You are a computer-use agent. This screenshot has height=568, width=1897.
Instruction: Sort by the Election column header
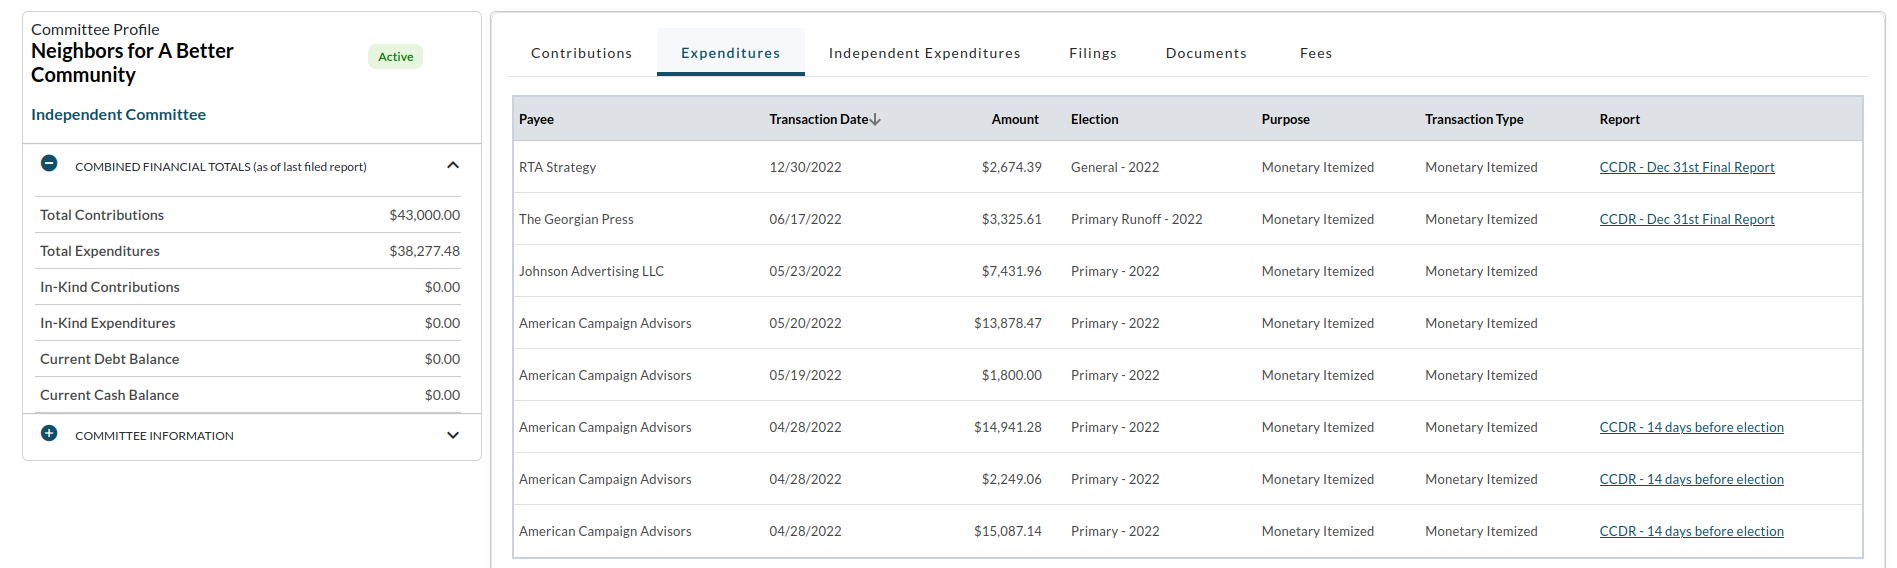coord(1094,119)
